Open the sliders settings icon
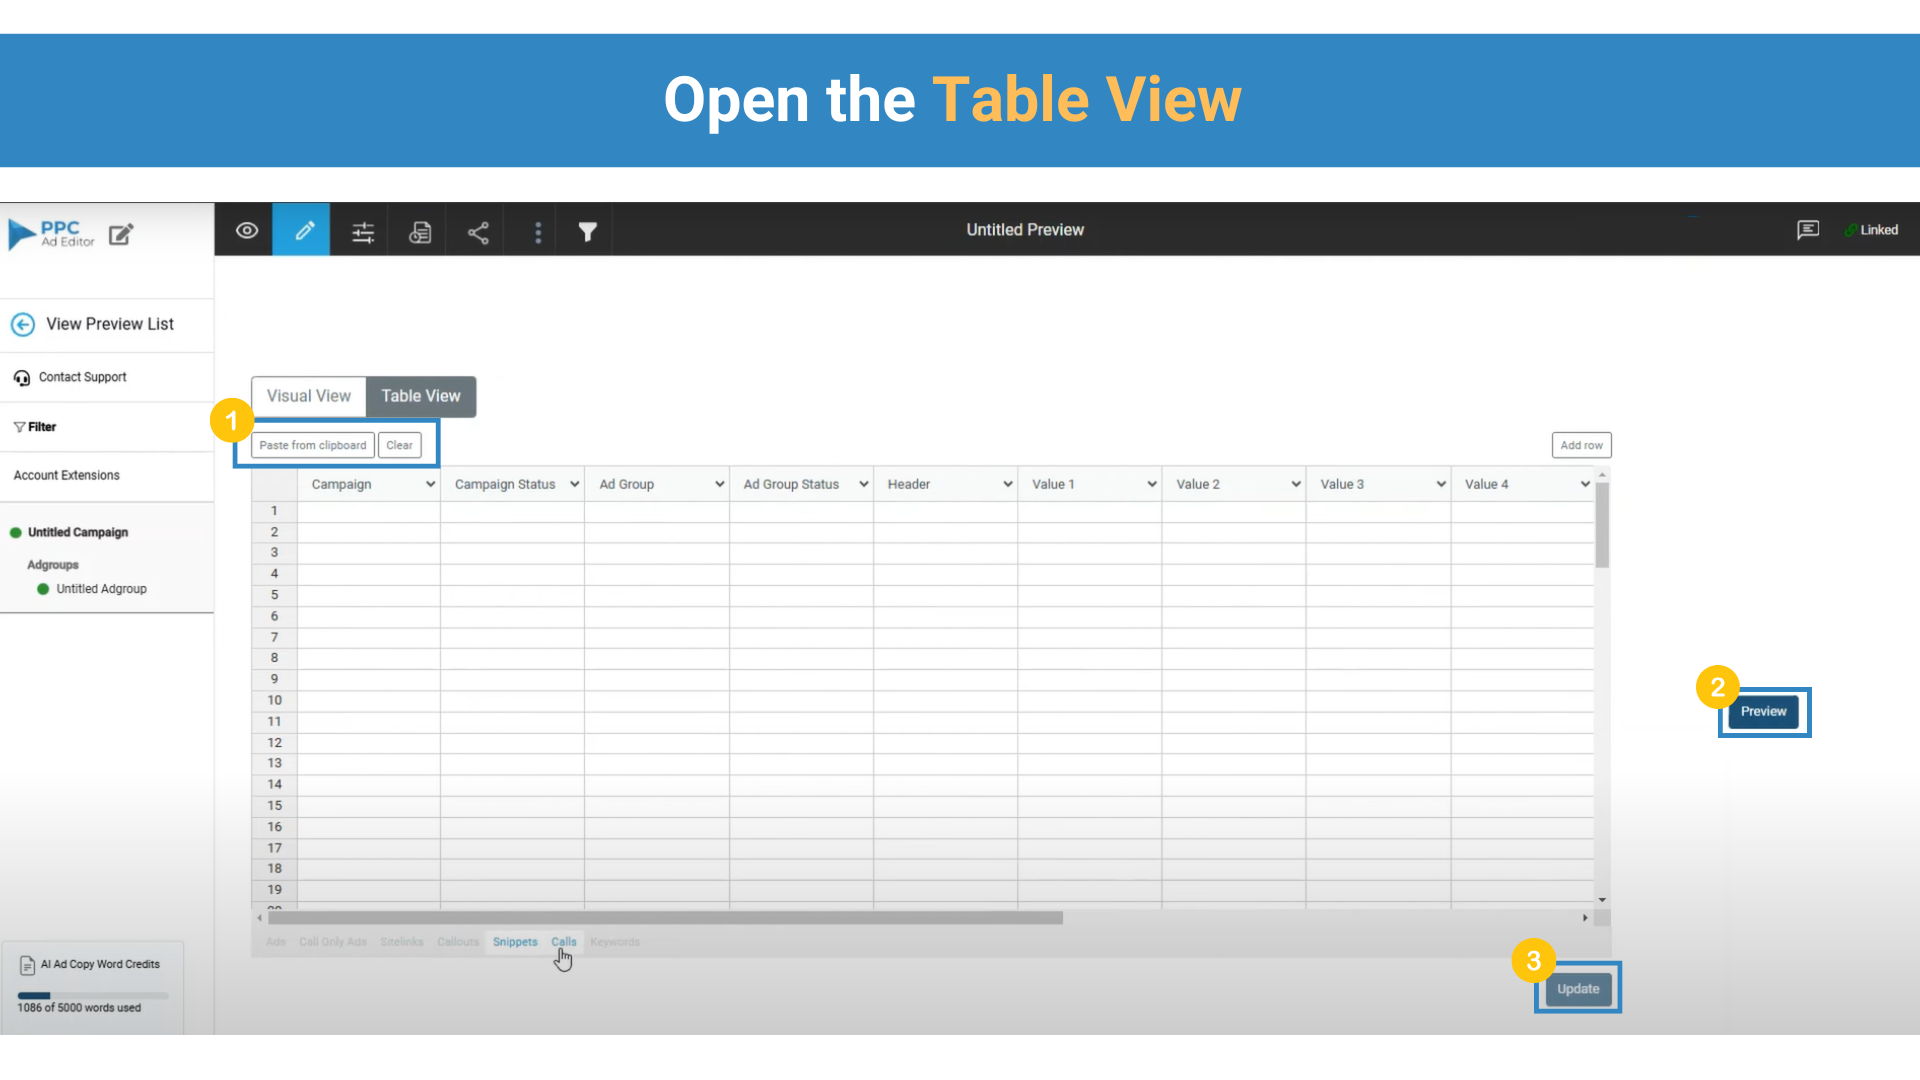The width and height of the screenshot is (1920, 1080). pos(363,232)
